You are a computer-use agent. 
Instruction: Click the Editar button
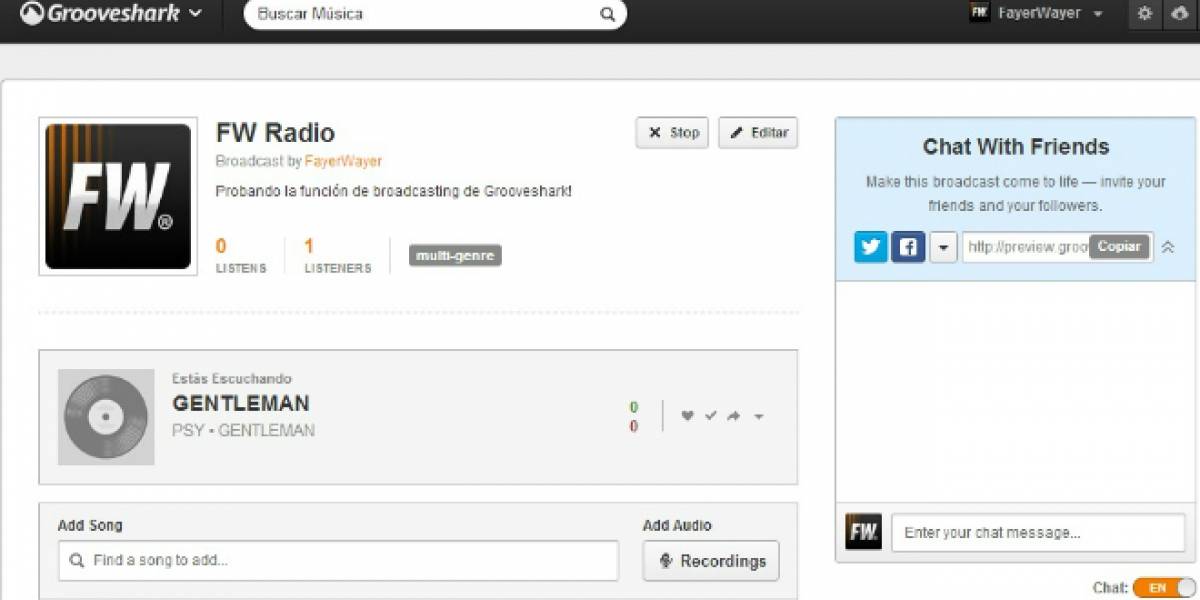(x=758, y=133)
